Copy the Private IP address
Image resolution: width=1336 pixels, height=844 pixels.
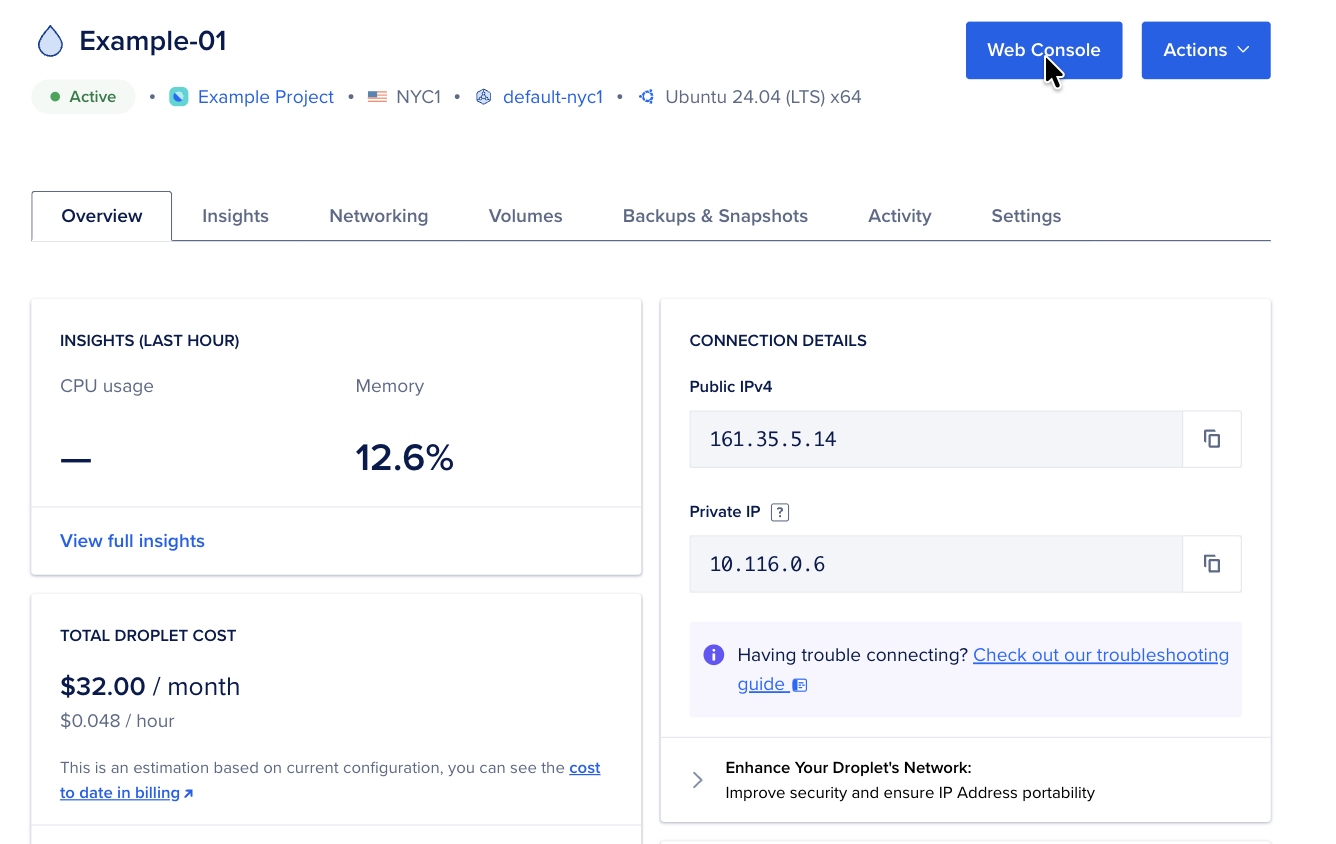pos(1211,563)
